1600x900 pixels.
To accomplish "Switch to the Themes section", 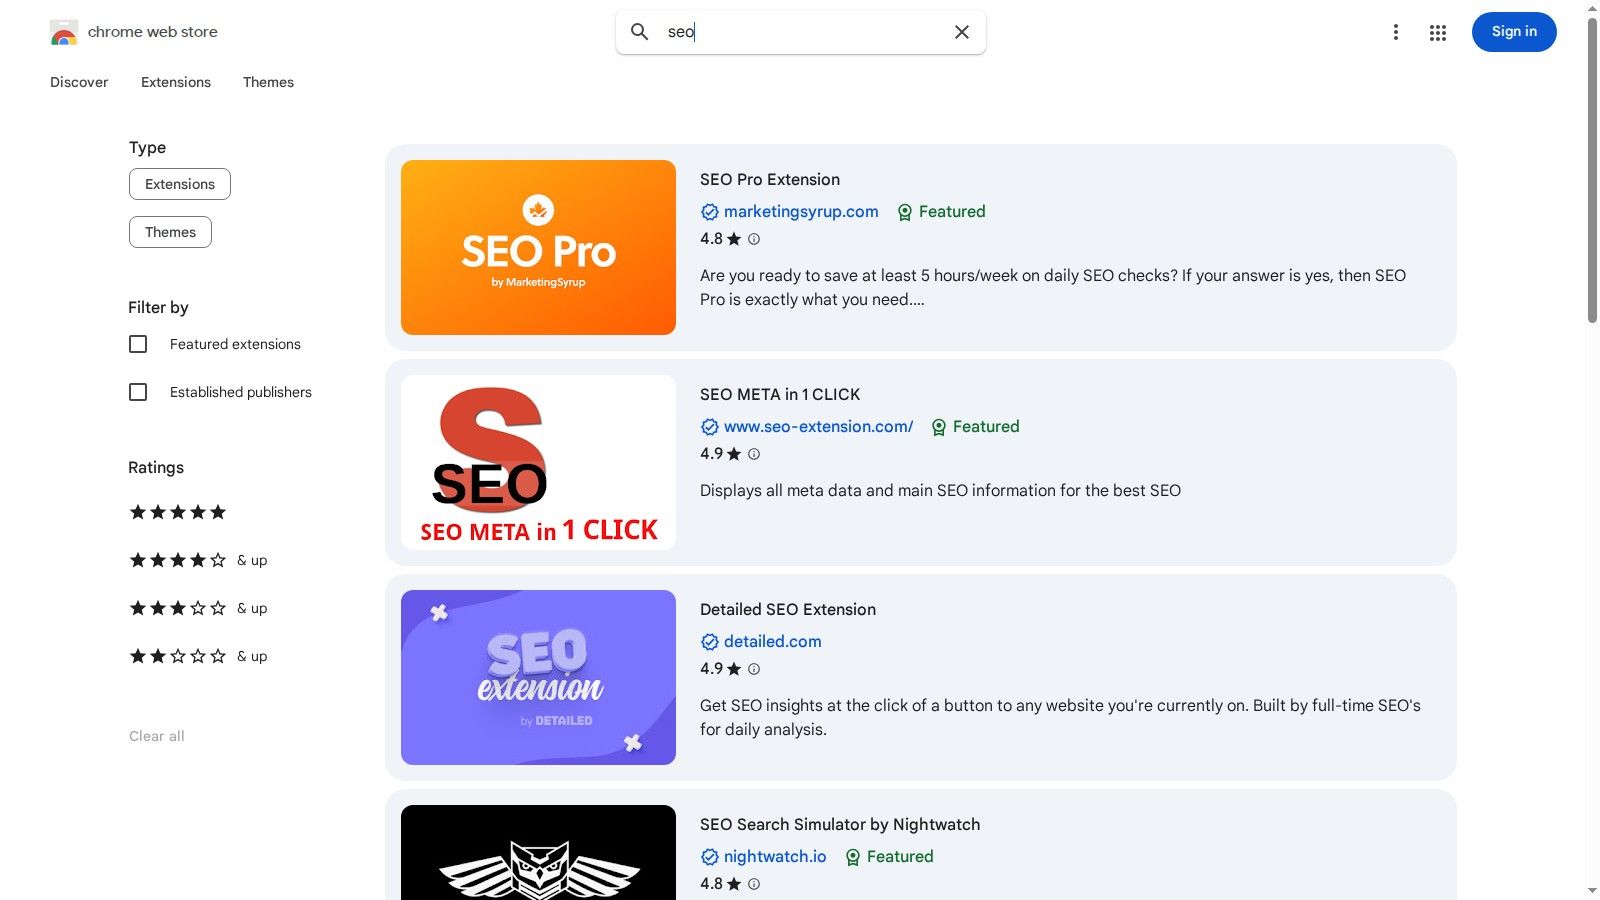I will (x=268, y=82).
